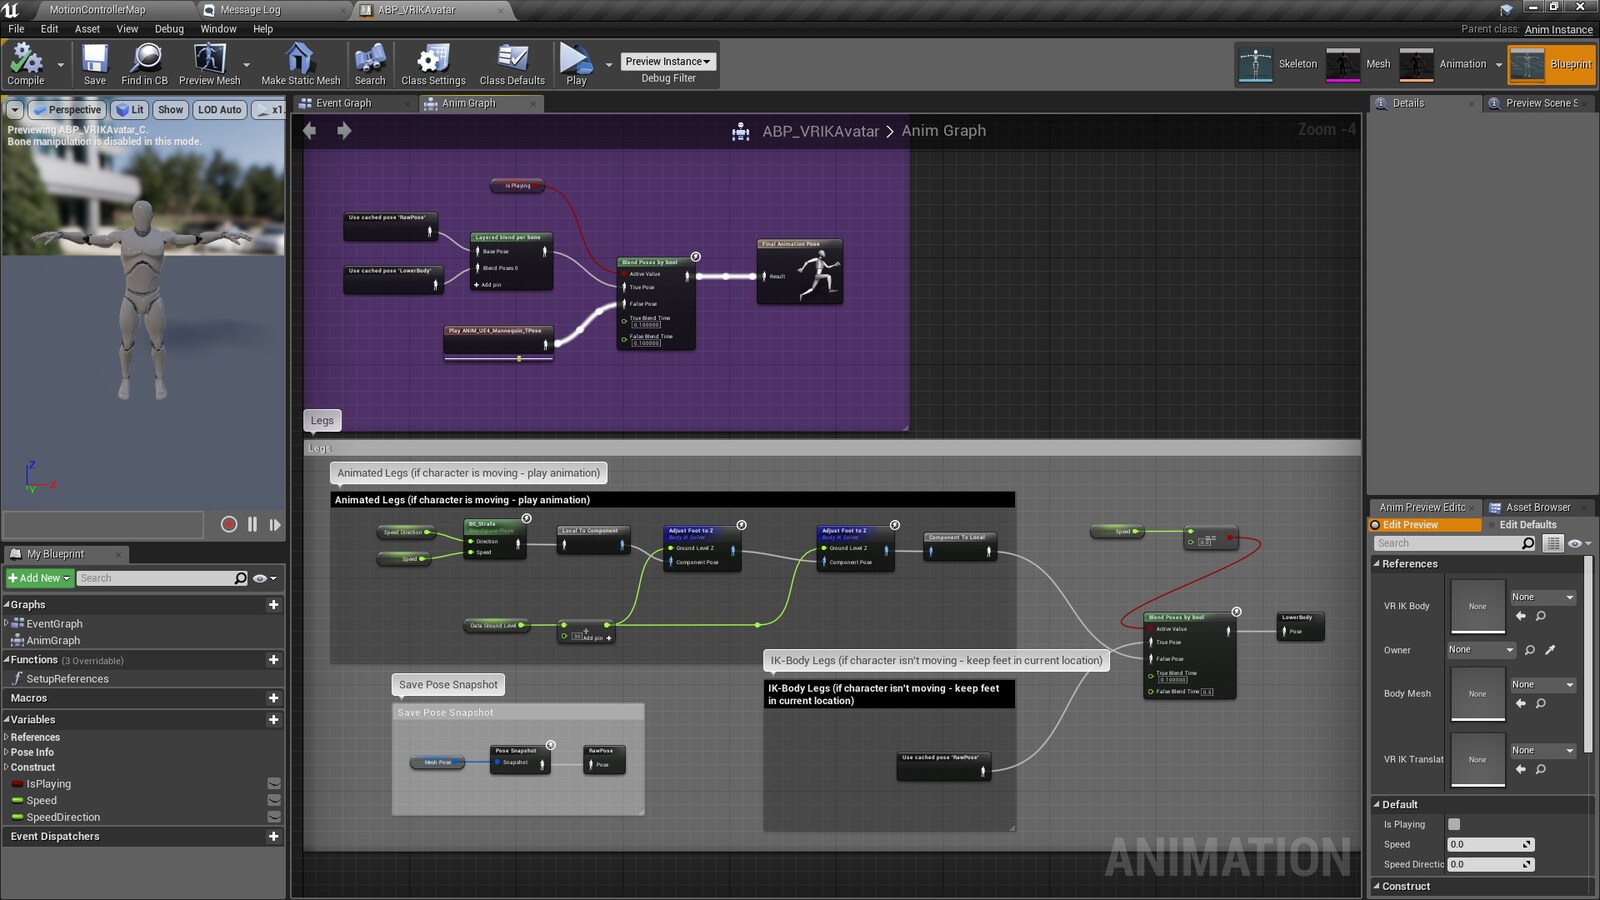Switch to the Skeleton editor mode
The width and height of the screenshot is (1600, 900).
(x=1280, y=64)
